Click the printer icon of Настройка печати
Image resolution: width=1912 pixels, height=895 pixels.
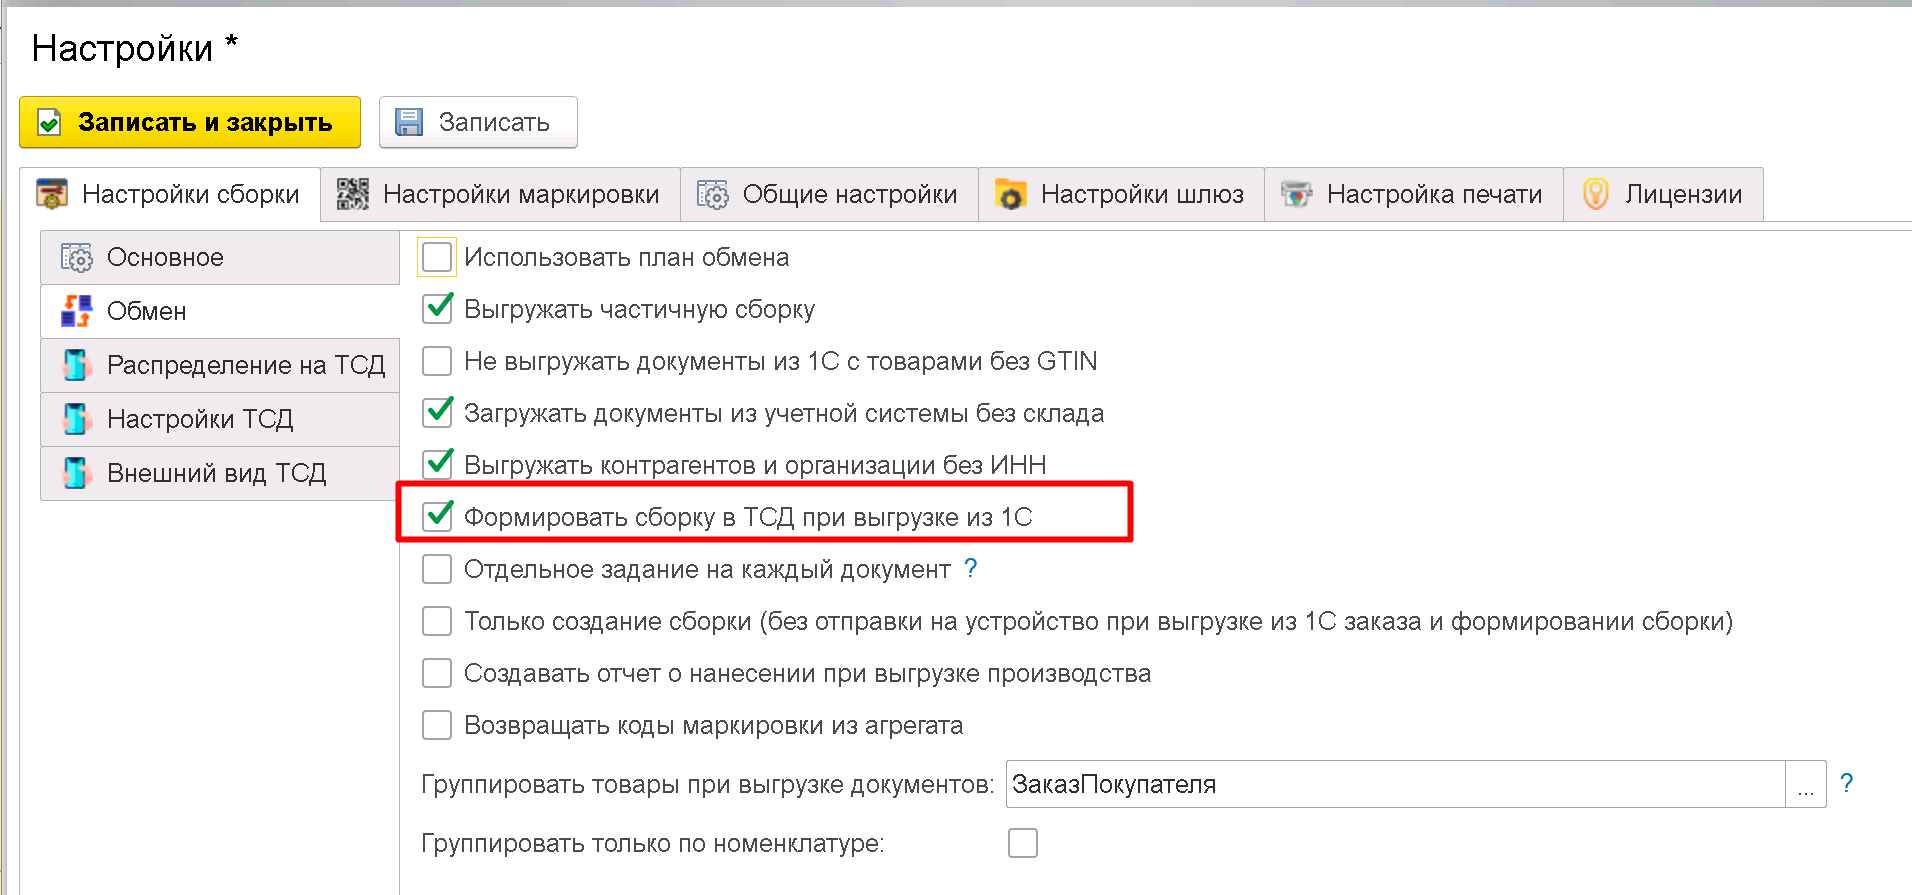[1297, 194]
